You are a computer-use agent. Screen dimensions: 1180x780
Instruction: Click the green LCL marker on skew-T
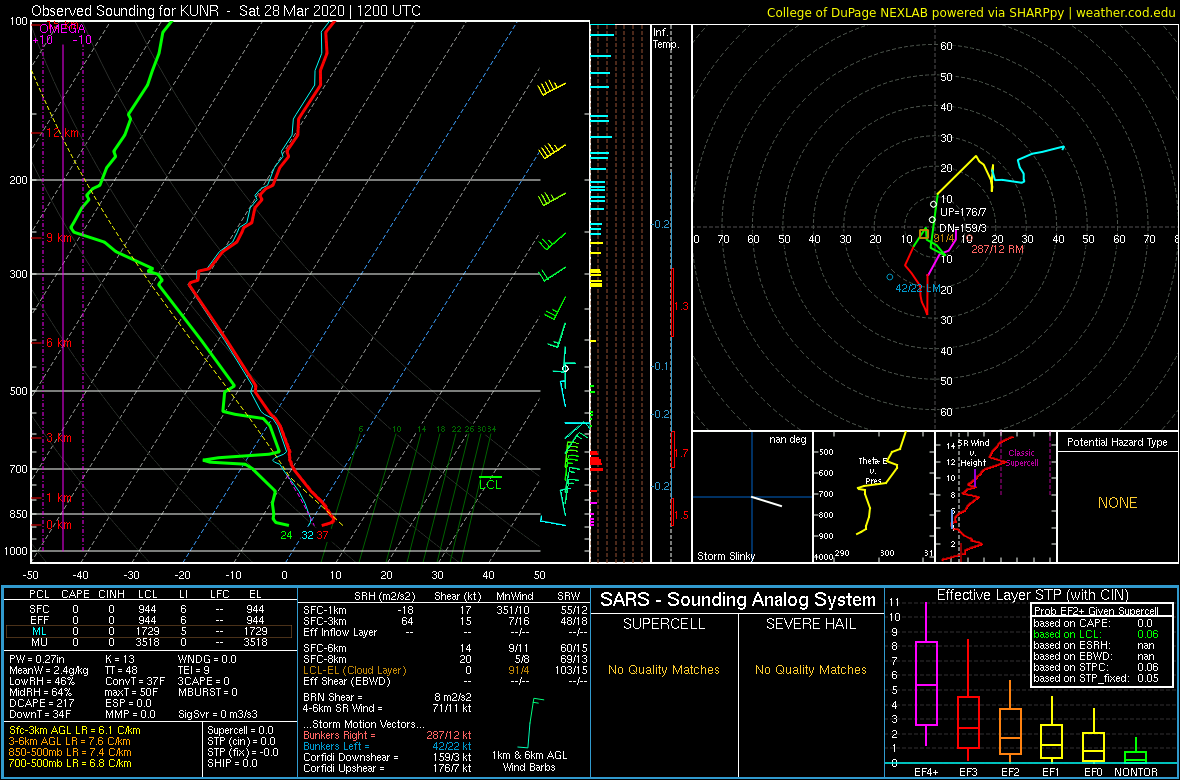[x=490, y=484]
